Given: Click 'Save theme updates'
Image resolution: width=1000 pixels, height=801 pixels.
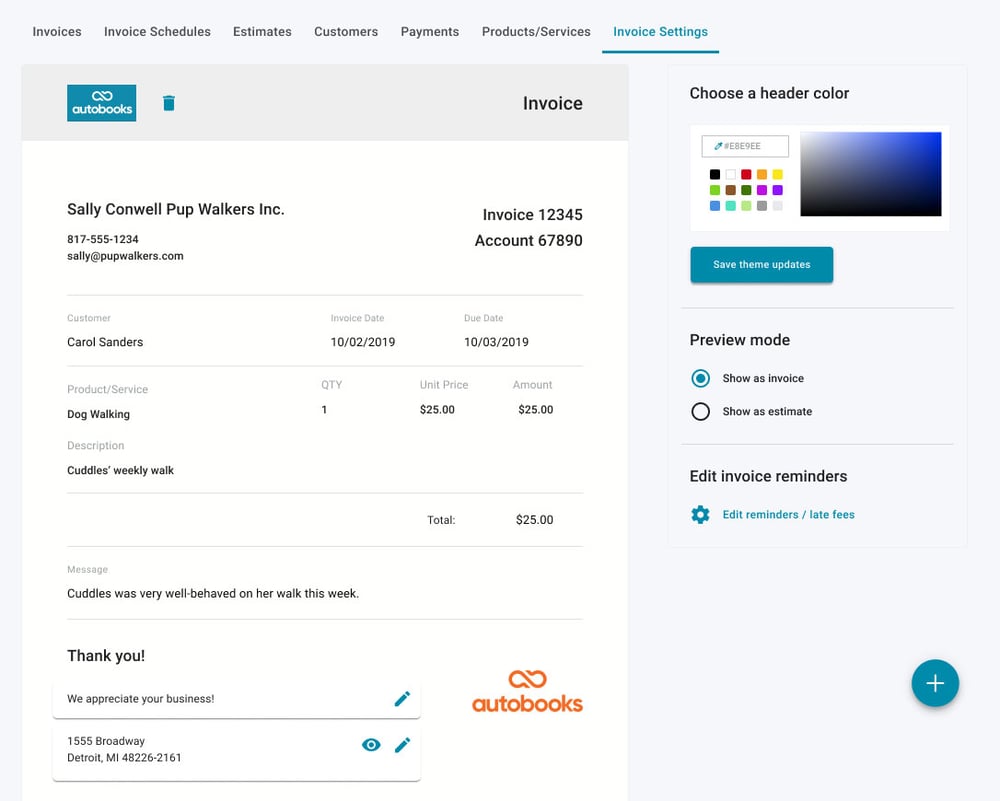Looking at the screenshot, I should [x=761, y=264].
